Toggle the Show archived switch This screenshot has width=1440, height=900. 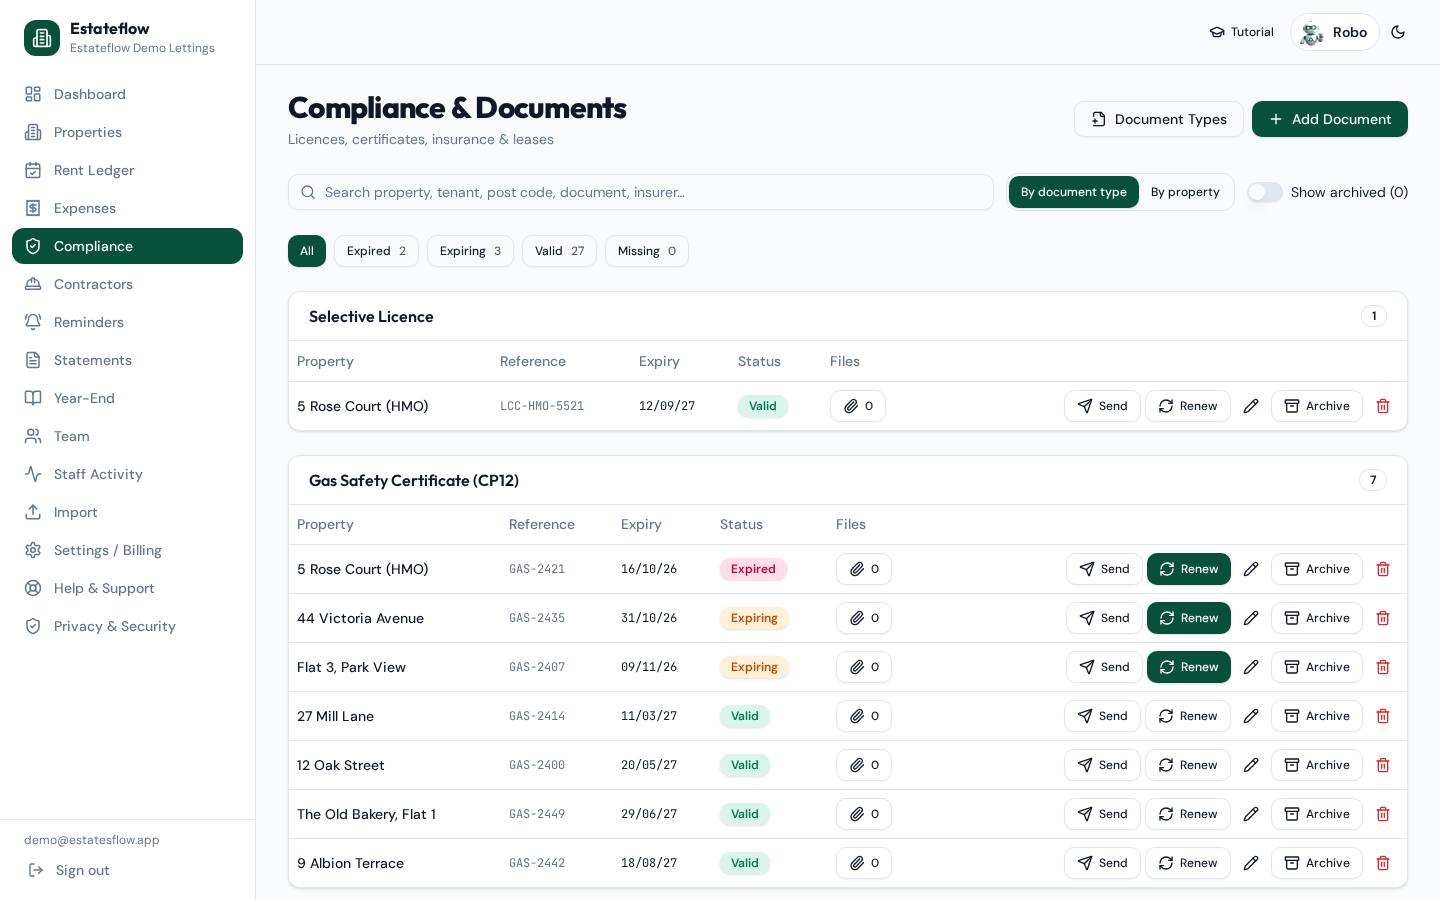tap(1265, 192)
